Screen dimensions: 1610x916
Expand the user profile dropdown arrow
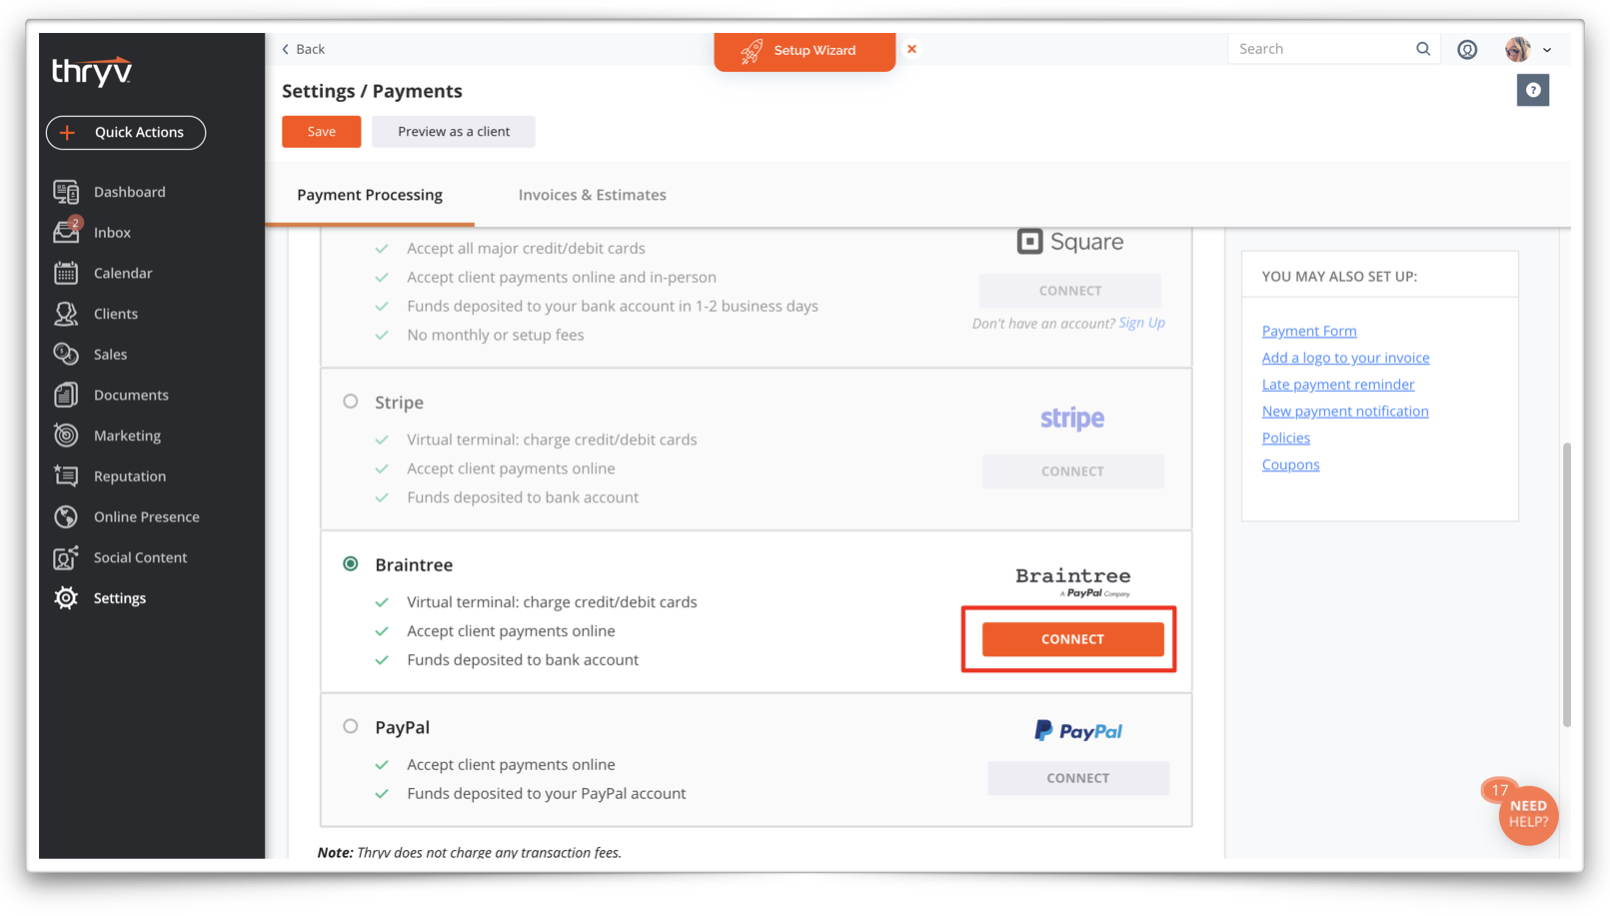tap(1547, 50)
